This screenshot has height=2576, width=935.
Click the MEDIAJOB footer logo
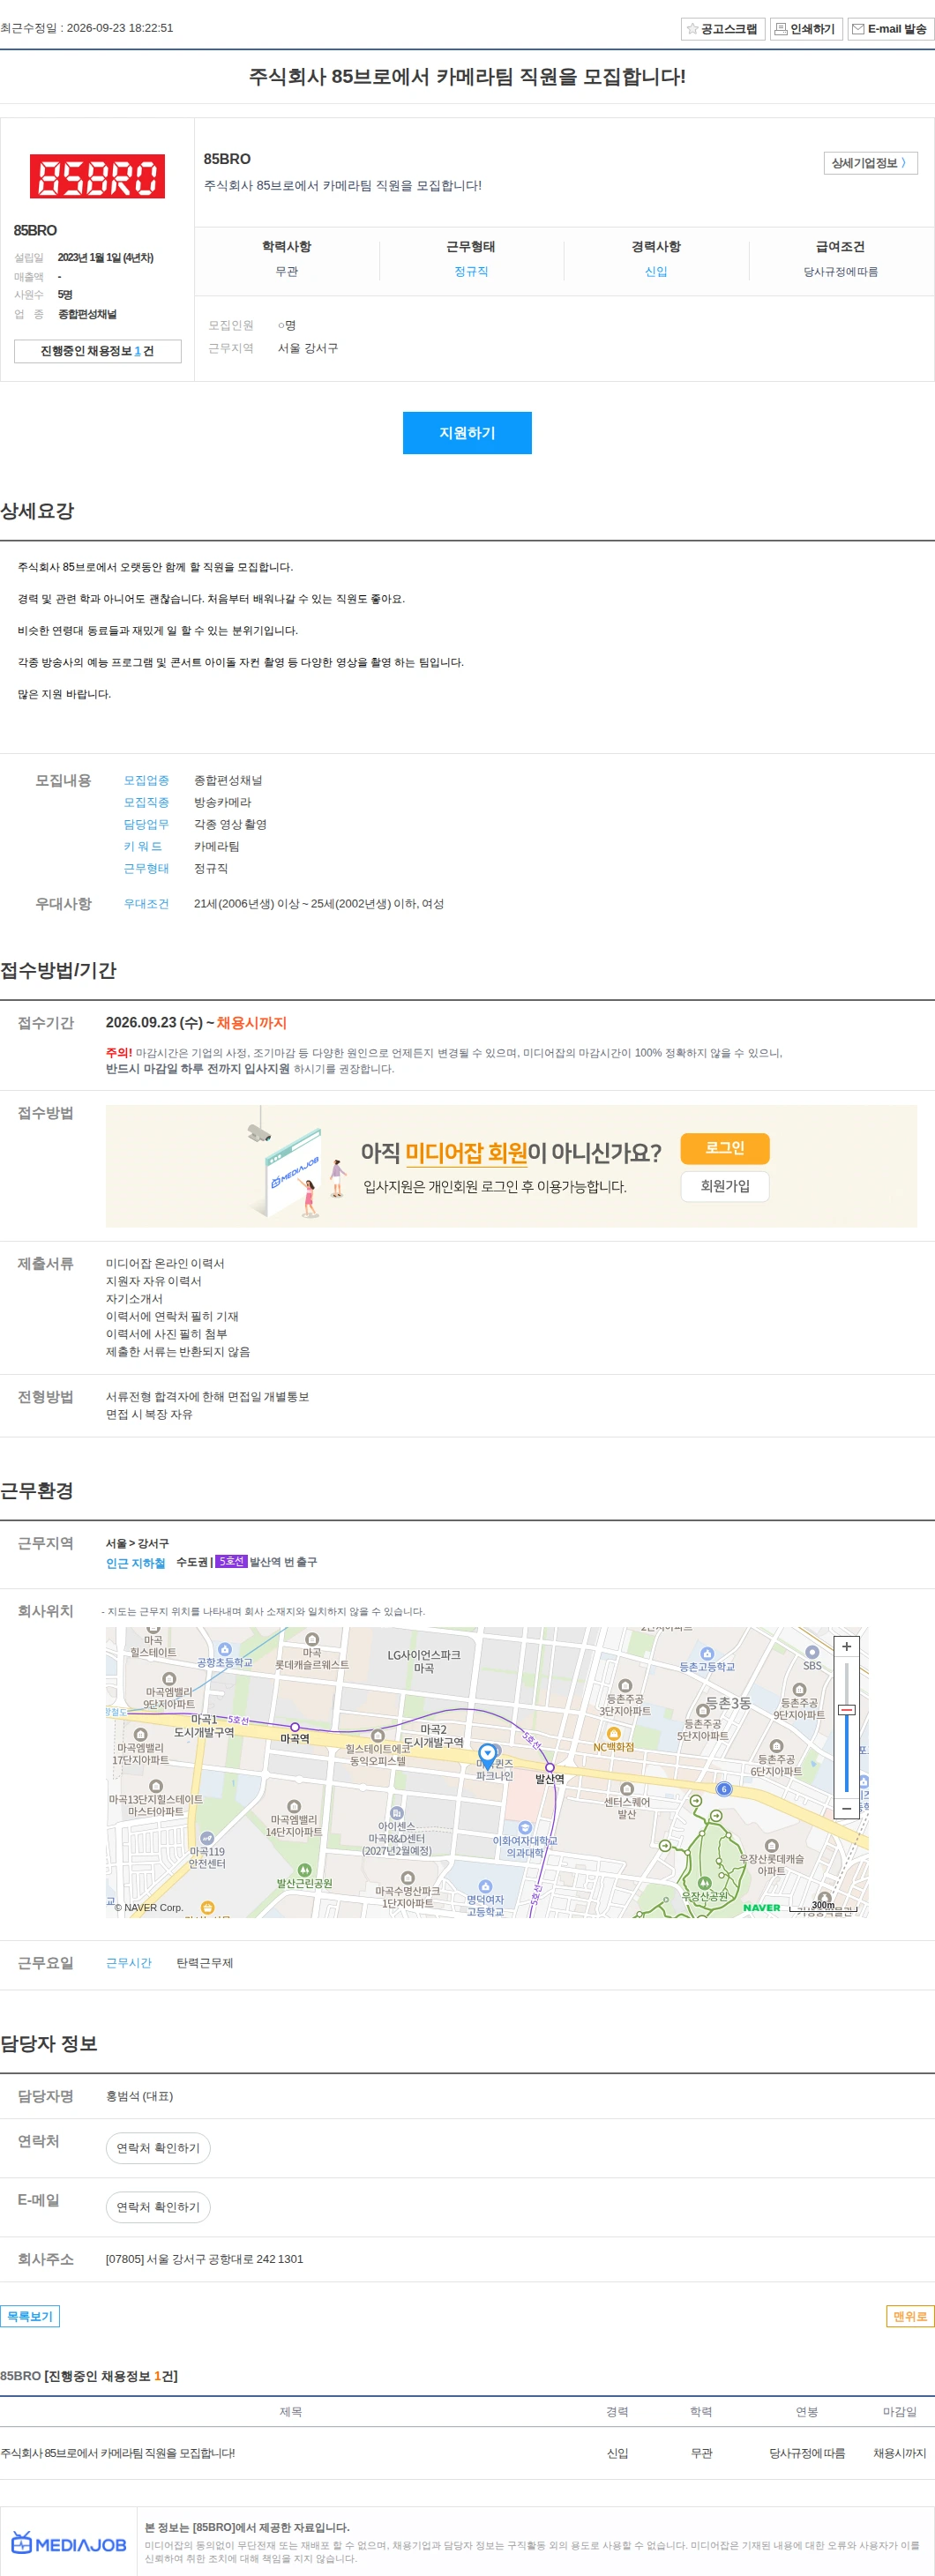(69, 2544)
